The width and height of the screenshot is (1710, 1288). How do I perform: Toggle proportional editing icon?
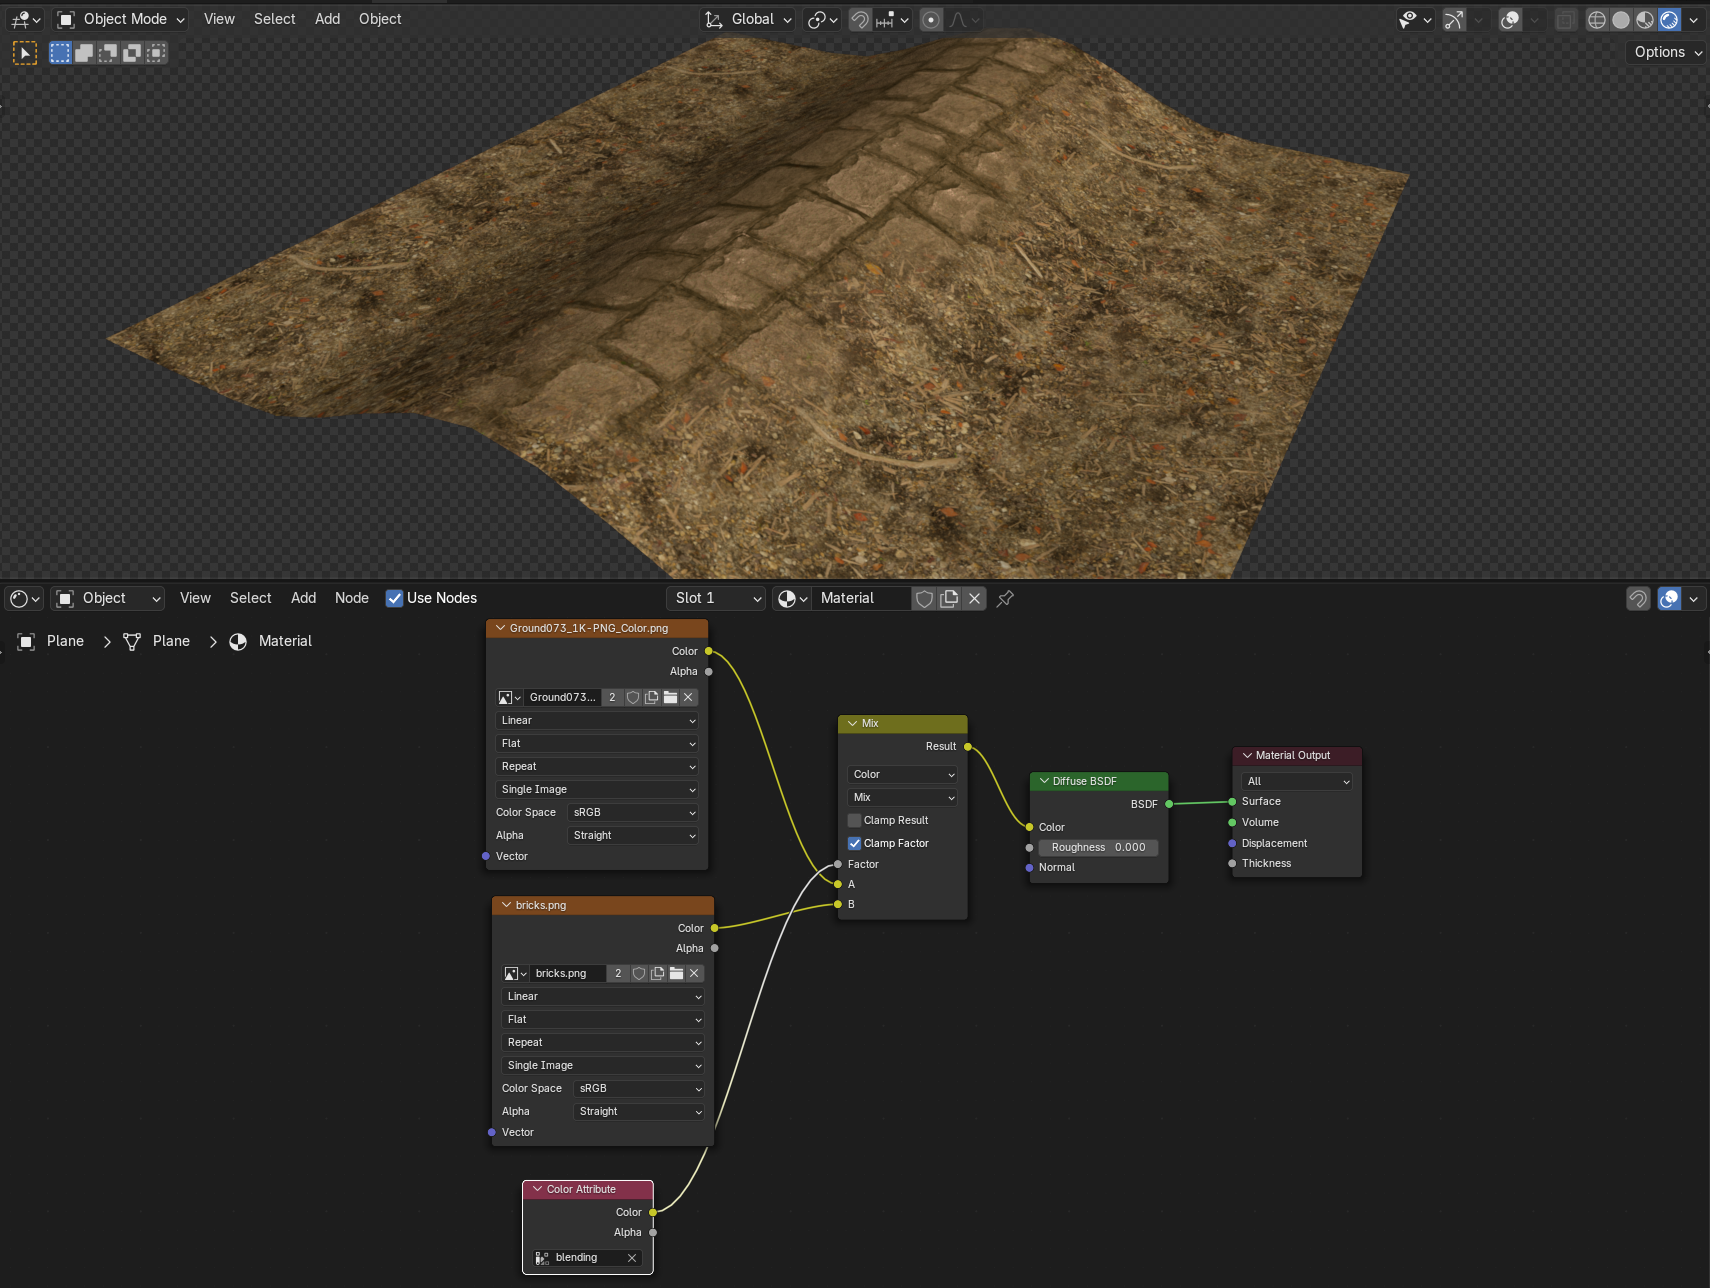click(931, 20)
